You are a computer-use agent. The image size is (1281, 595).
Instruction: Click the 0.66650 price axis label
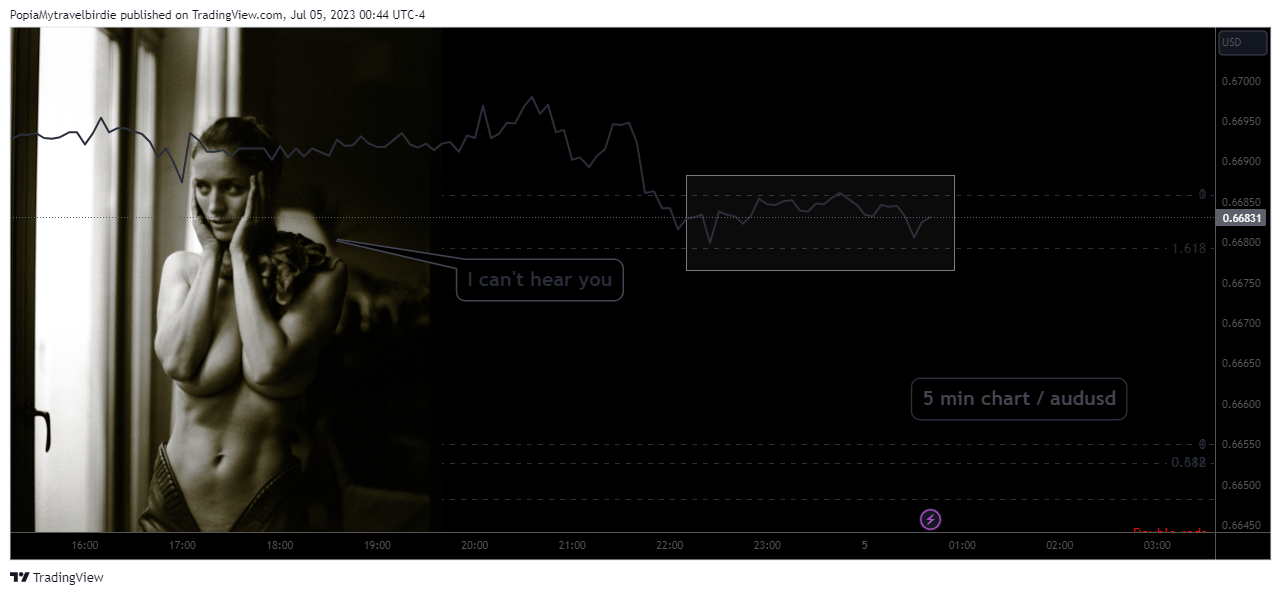click(1243, 363)
